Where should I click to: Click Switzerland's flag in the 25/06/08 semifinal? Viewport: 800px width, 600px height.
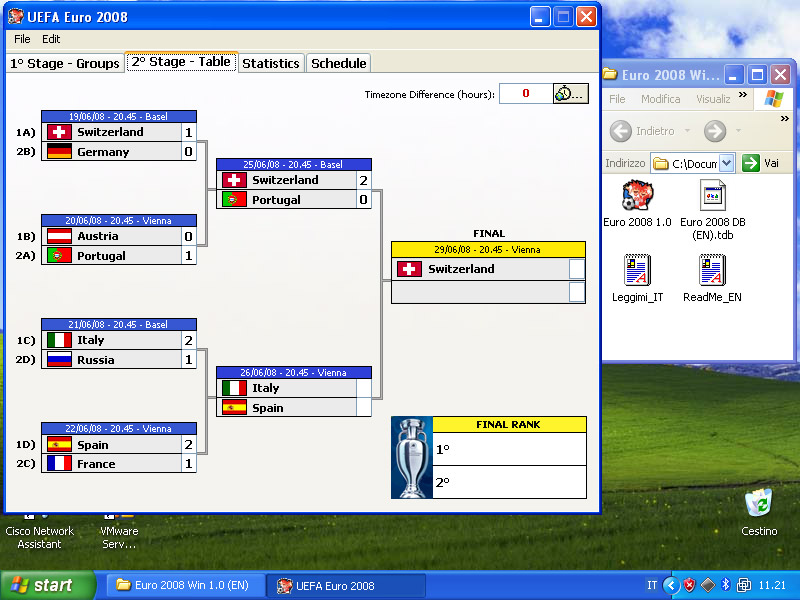tap(234, 180)
